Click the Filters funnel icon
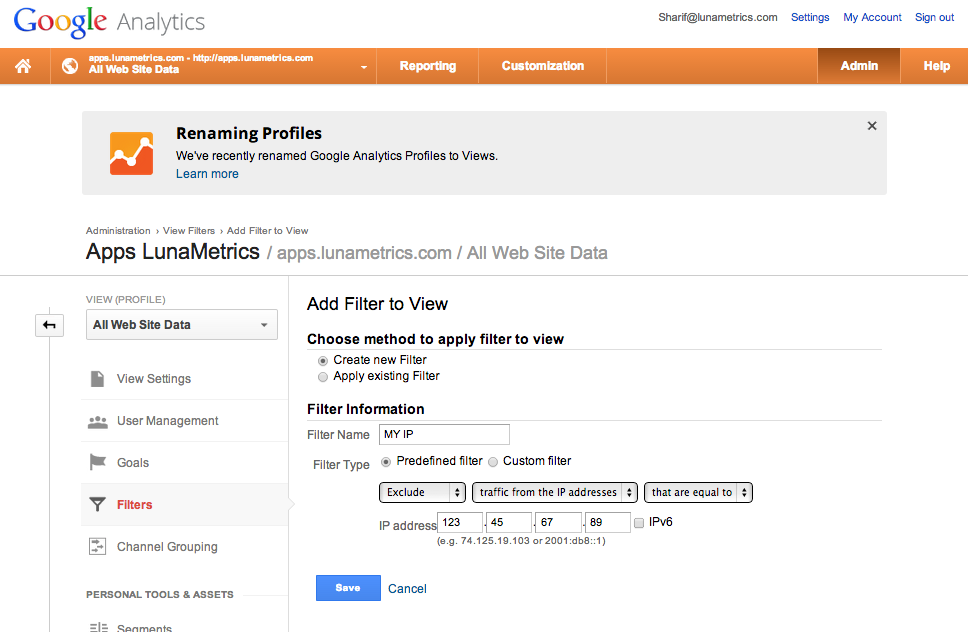This screenshot has width=968, height=632. pyautogui.click(x=98, y=504)
